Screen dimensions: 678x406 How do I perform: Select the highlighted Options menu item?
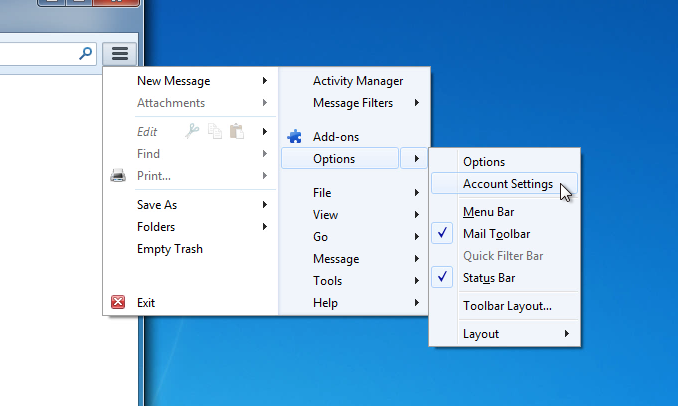tap(340, 159)
